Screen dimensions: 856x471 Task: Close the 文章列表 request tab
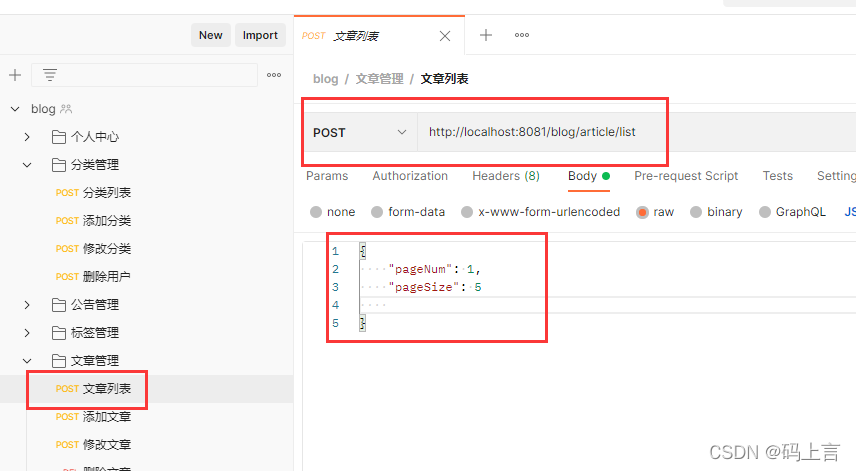[x=445, y=36]
